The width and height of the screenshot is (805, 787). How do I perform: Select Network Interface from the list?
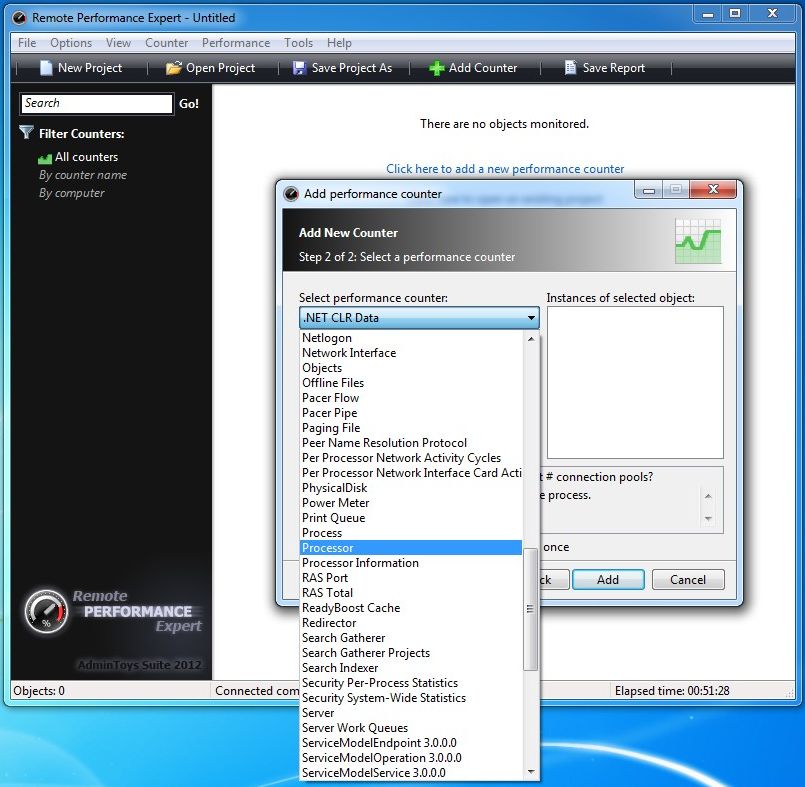point(411,353)
